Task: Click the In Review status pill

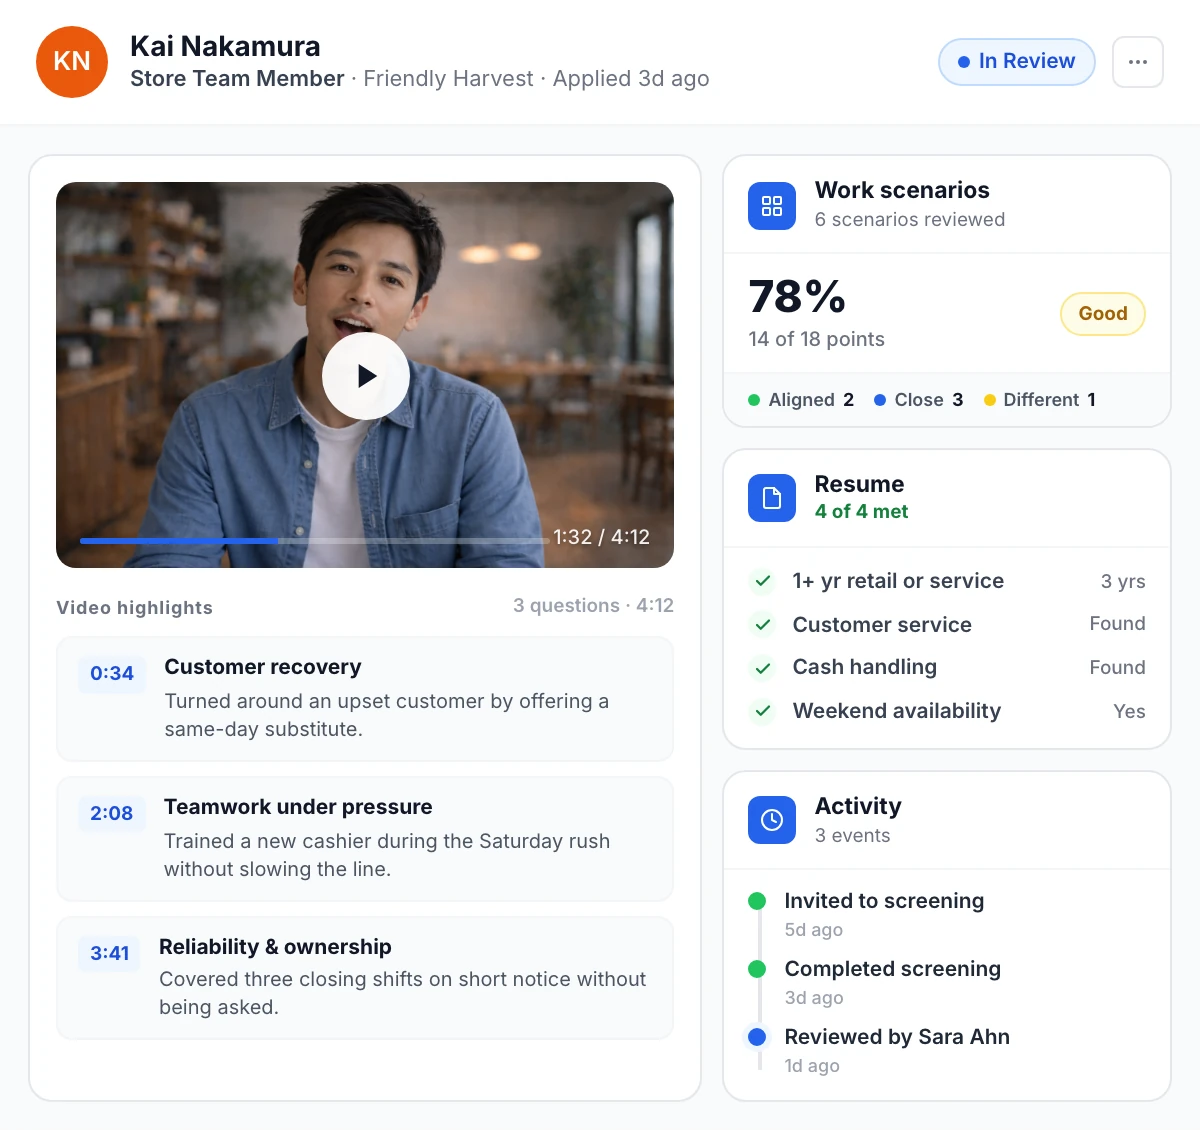Action: click(1016, 61)
